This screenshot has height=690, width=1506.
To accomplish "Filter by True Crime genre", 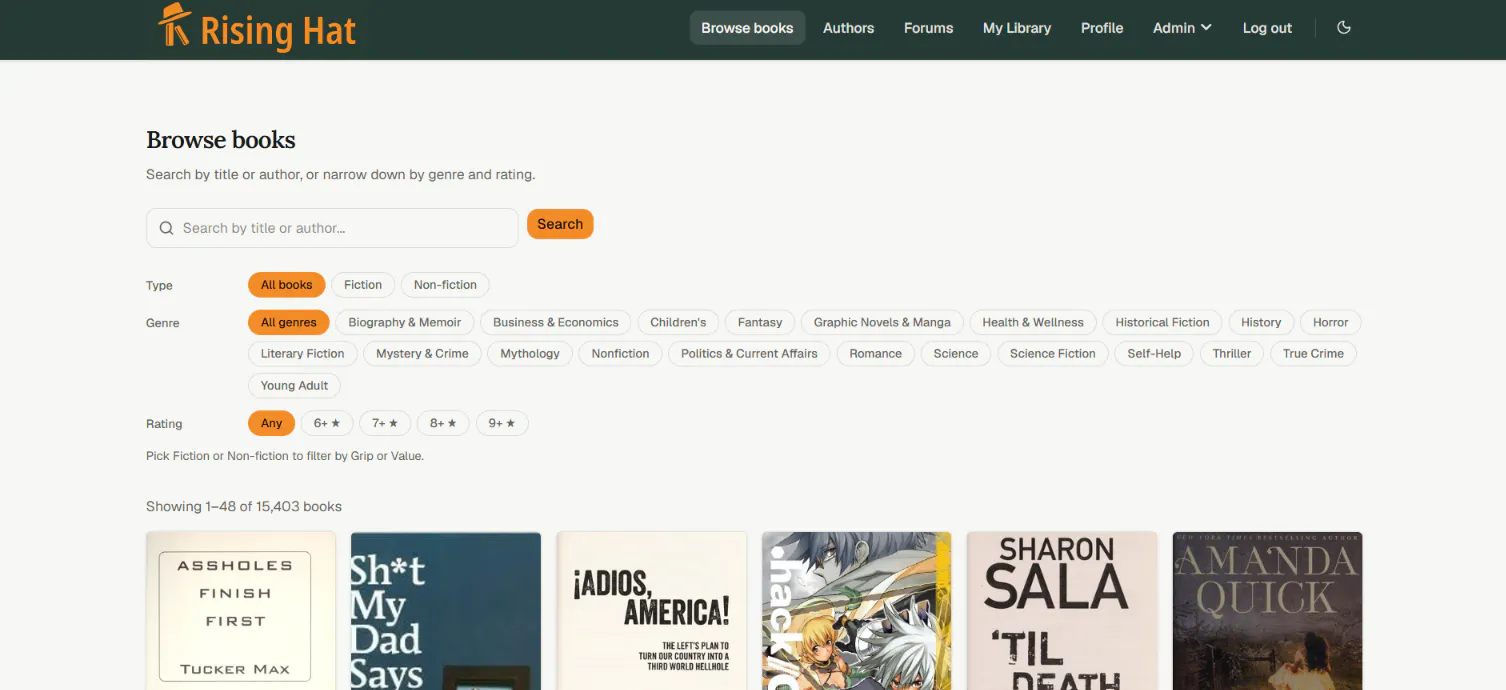I will [x=1313, y=353].
